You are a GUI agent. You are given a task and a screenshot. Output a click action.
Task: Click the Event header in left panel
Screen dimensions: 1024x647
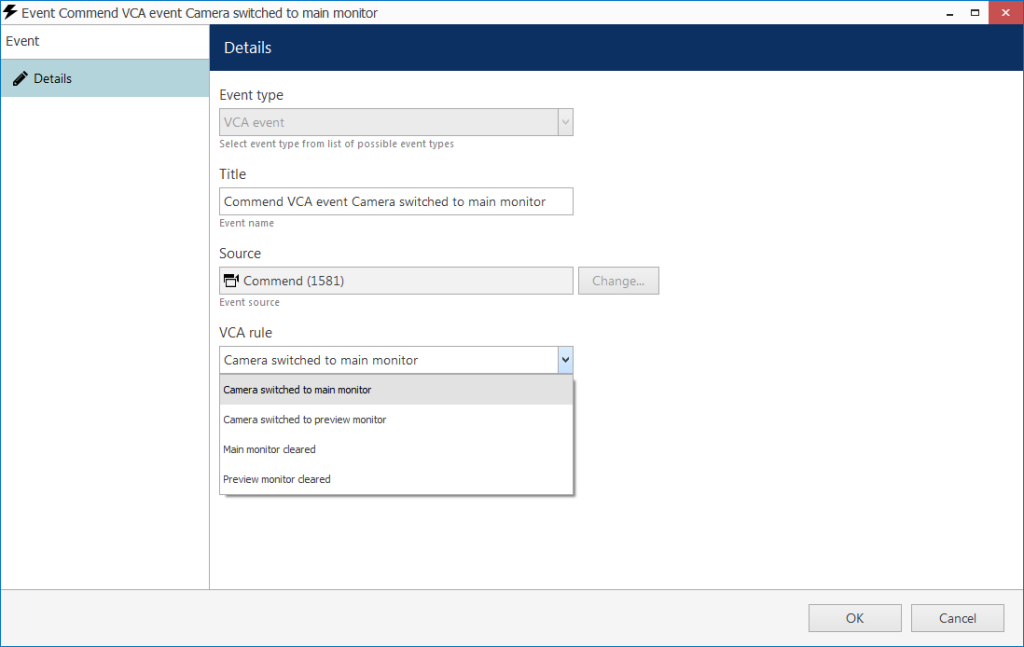coord(23,41)
